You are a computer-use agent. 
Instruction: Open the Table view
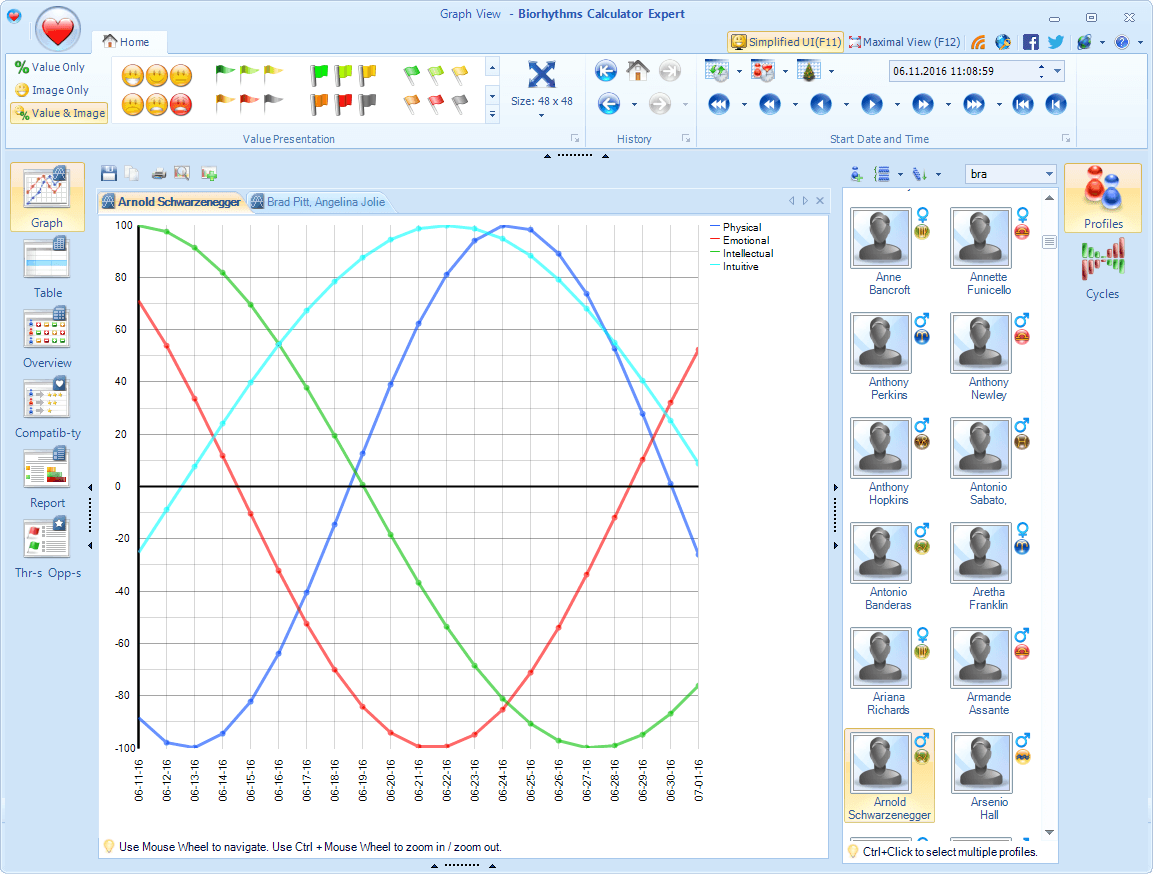tap(47, 268)
